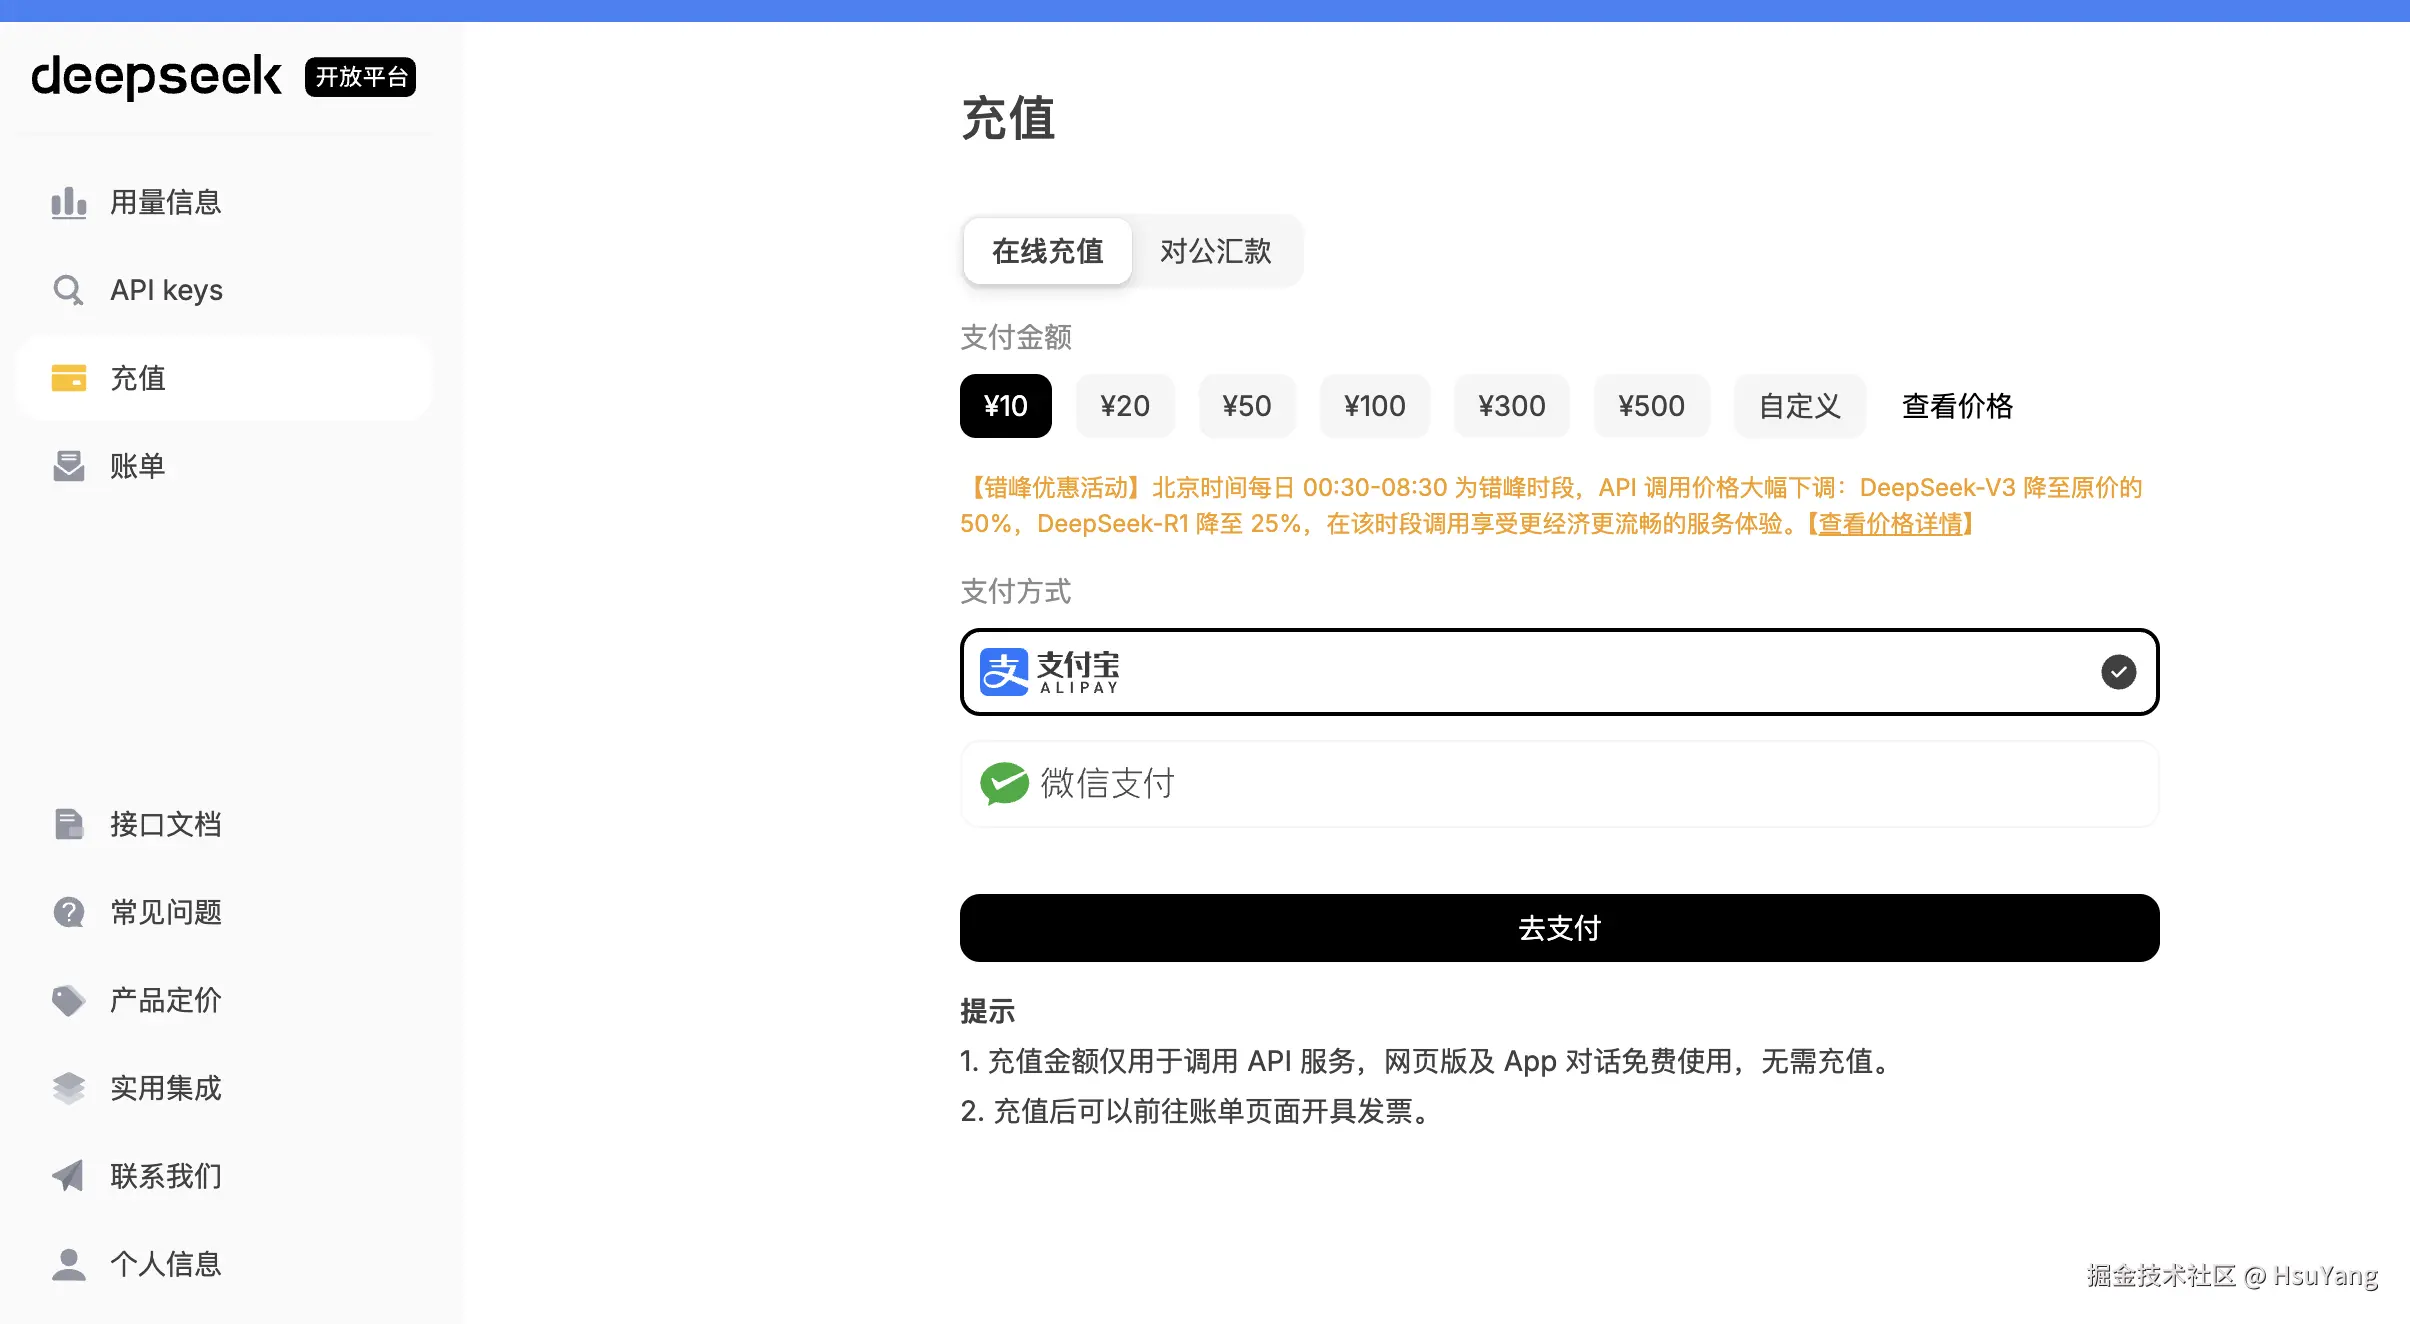Open API keys via the magnifier icon
This screenshot has height=1324, width=2410.
68,290
